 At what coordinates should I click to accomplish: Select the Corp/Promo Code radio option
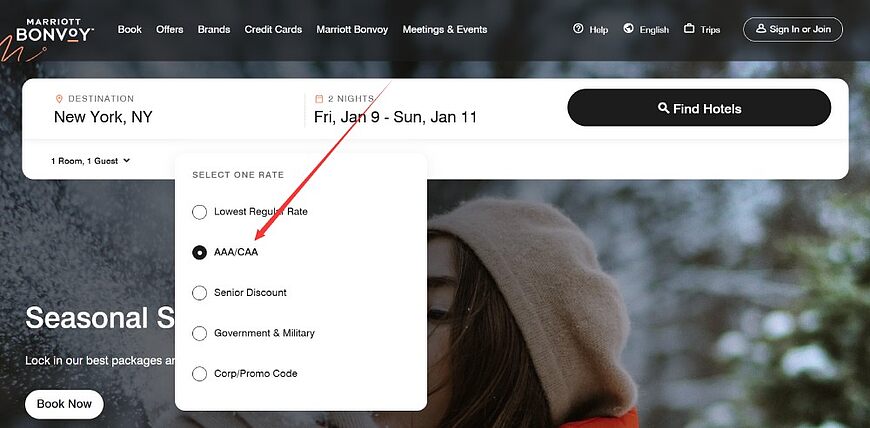(199, 374)
